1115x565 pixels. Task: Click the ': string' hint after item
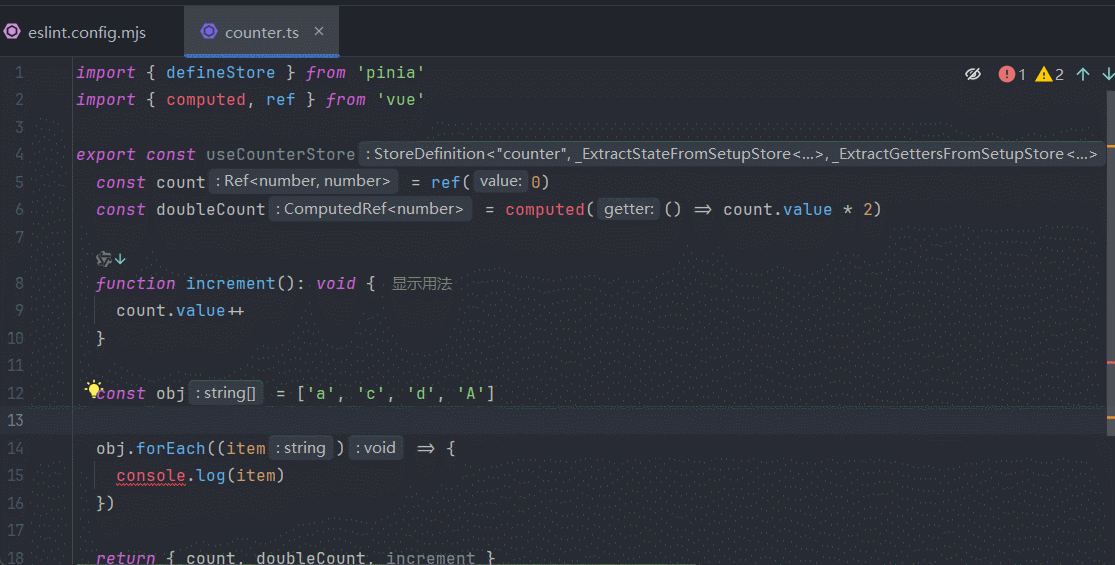tap(301, 448)
